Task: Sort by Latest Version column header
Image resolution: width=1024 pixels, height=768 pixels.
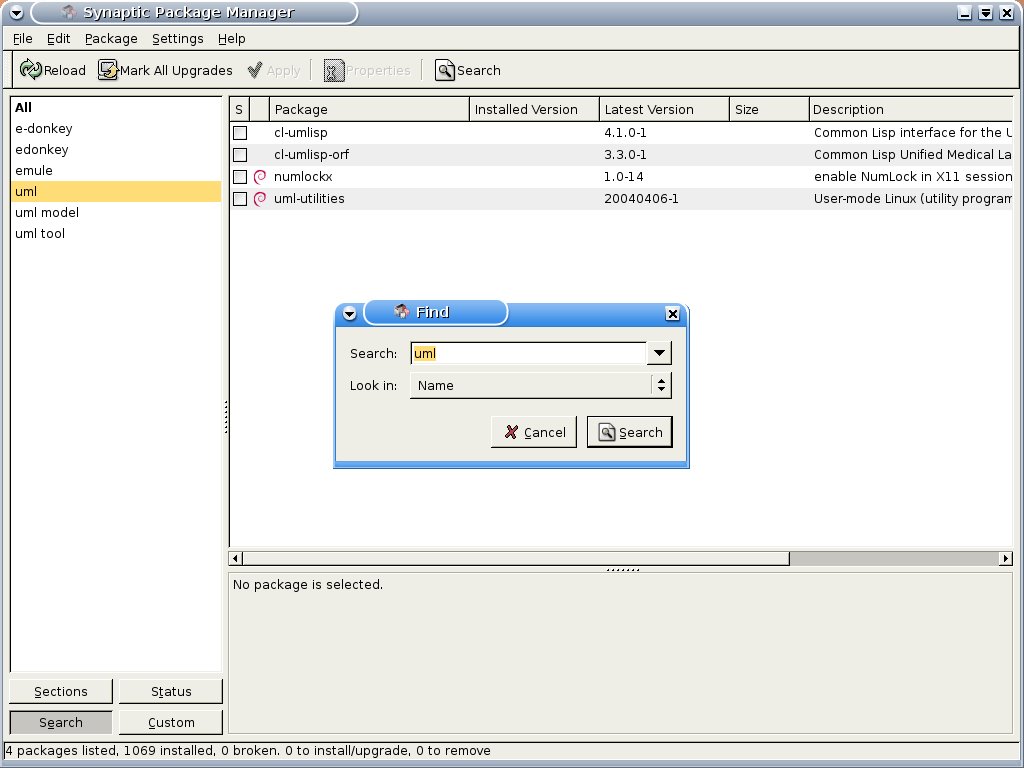Action: click(664, 109)
